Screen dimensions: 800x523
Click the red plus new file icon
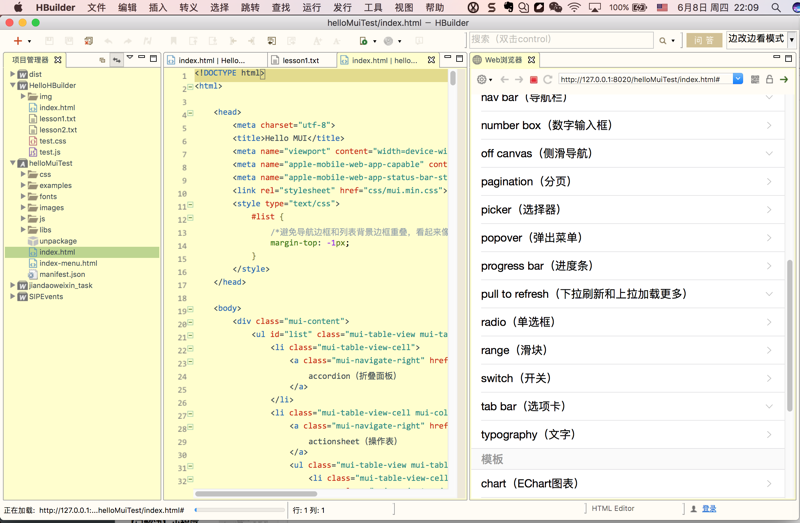(x=18, y=41)
